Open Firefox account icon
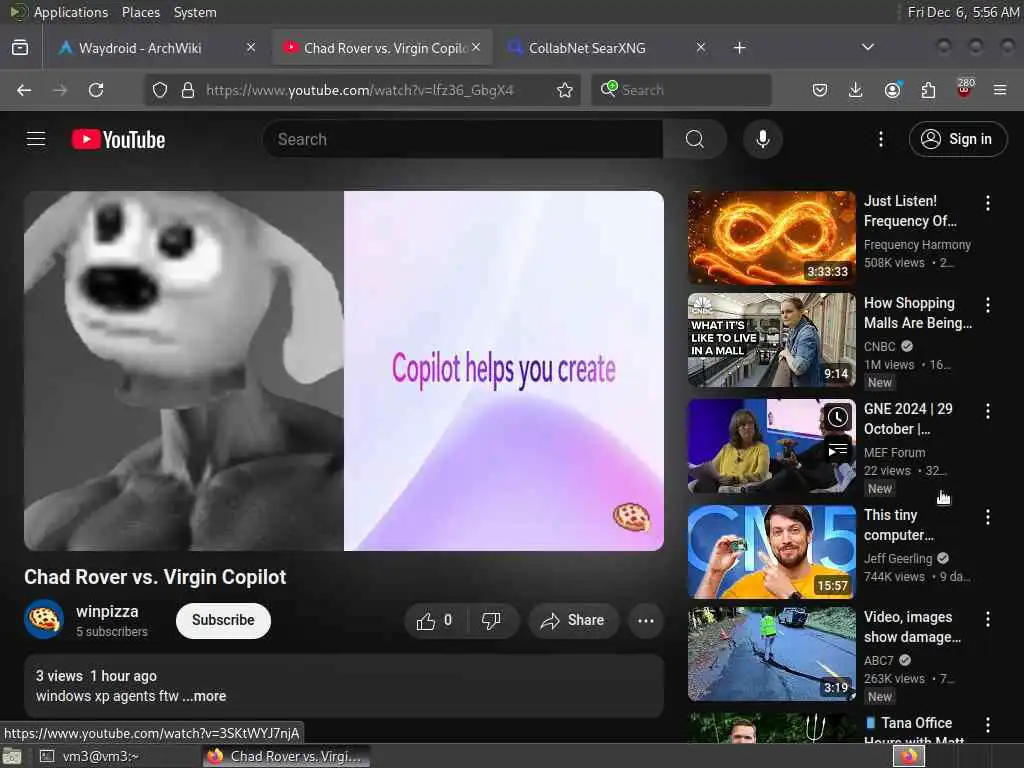The height and width of the screenshot is (768, 1024). pyautogui.click(x=893, y=90)
